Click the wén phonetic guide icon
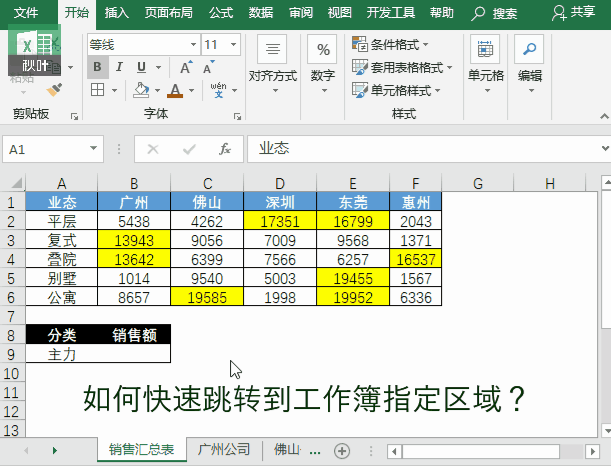The height and width of the screenshot is (466, 611). click(218, 90)
